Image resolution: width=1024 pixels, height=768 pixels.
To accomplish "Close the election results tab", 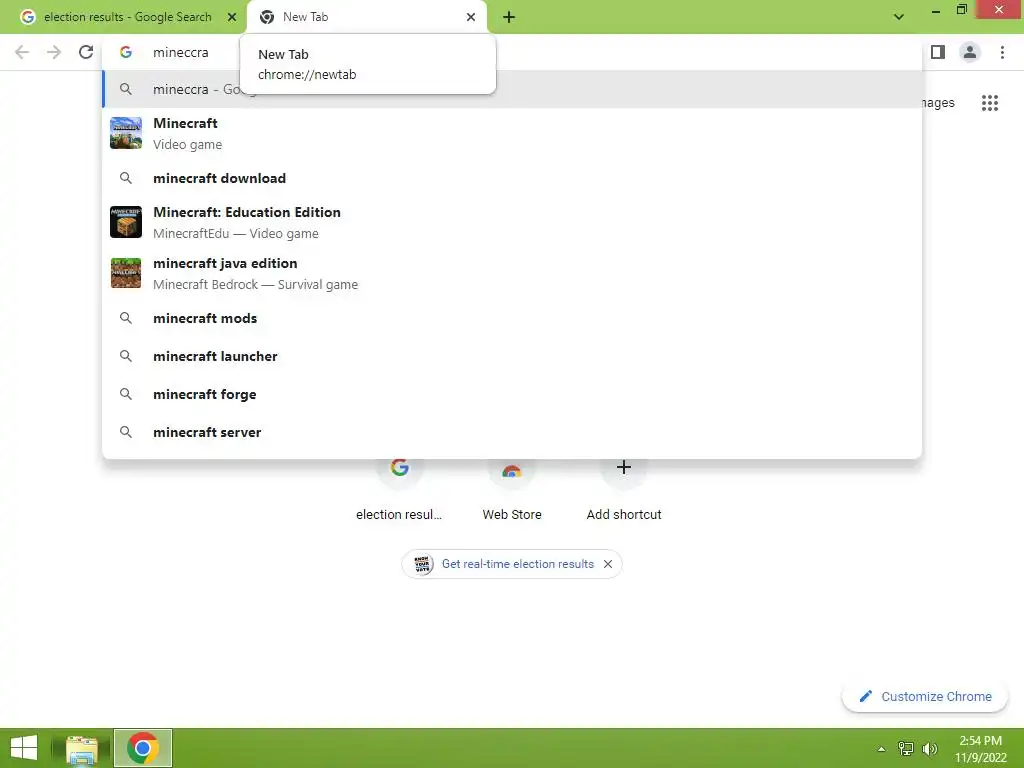I will (x=232, y=17).
